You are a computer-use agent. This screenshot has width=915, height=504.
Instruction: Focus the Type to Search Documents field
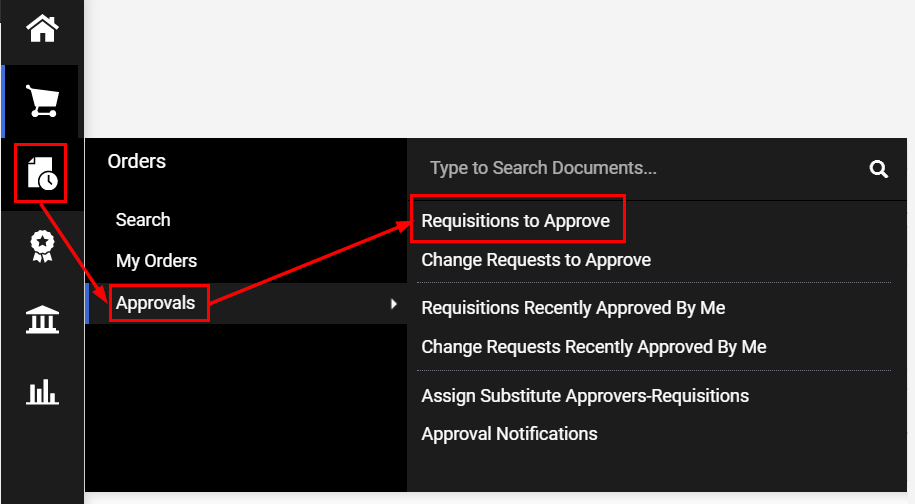point(640,168)
